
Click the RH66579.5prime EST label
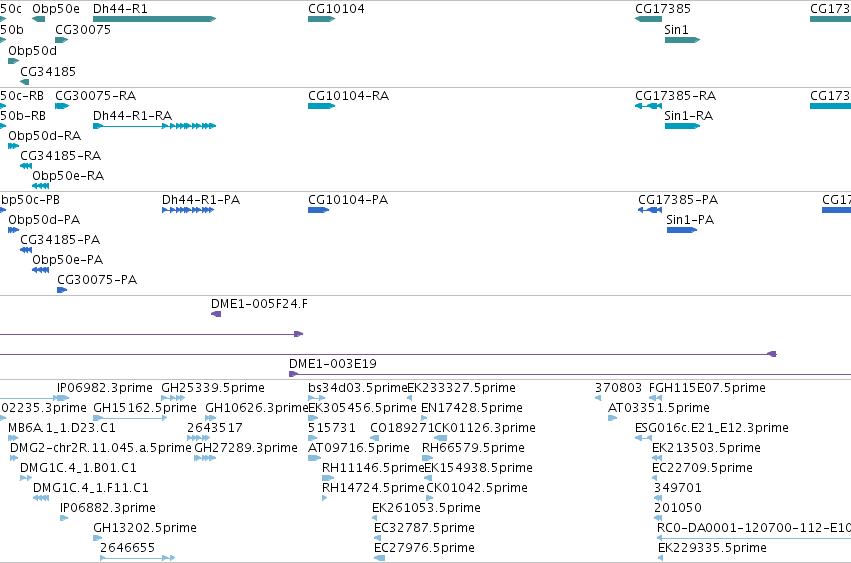point(473,448)
